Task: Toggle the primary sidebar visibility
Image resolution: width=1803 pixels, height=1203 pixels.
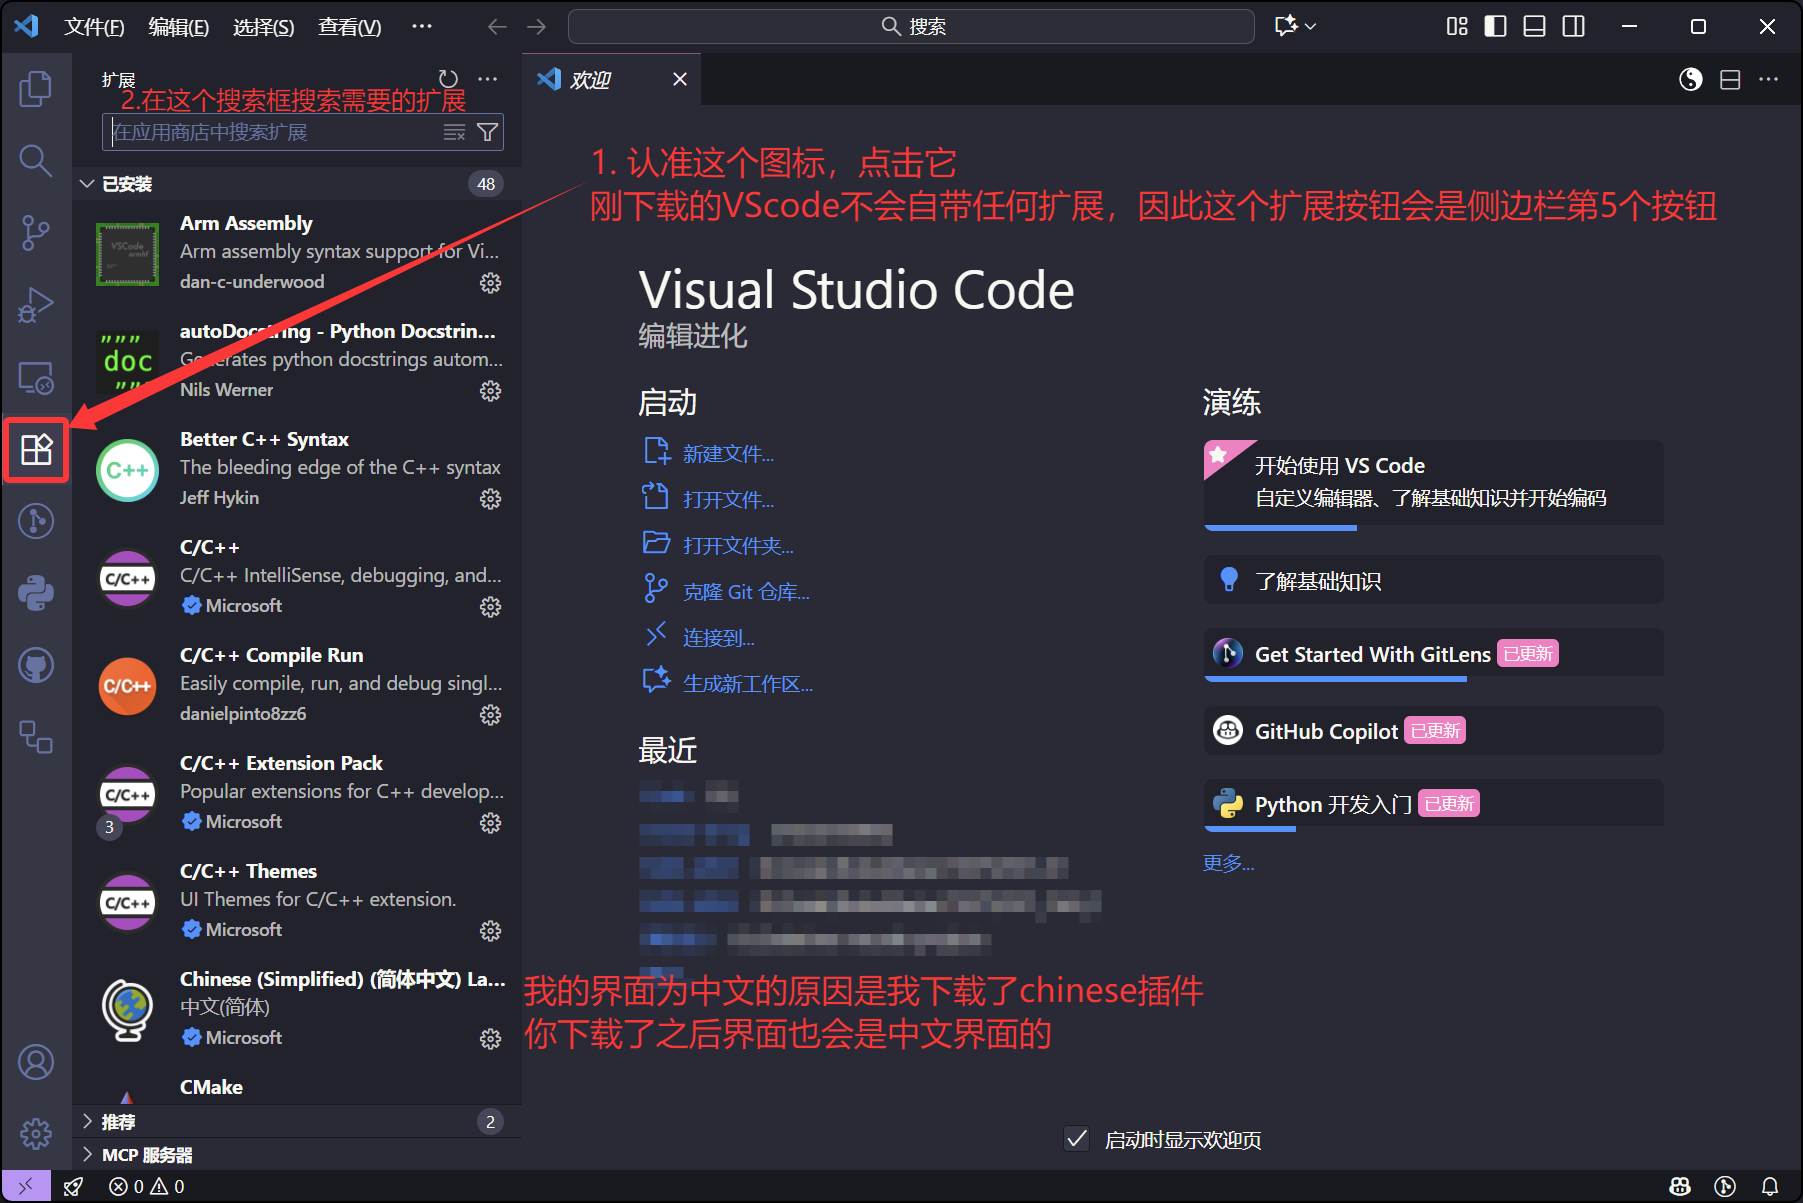Action: [1495, 26]
